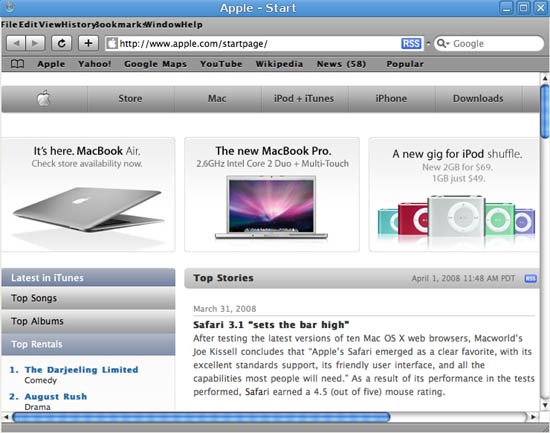Open the Window menu
This screenshot has width=550, height=433.
point(162,25)
